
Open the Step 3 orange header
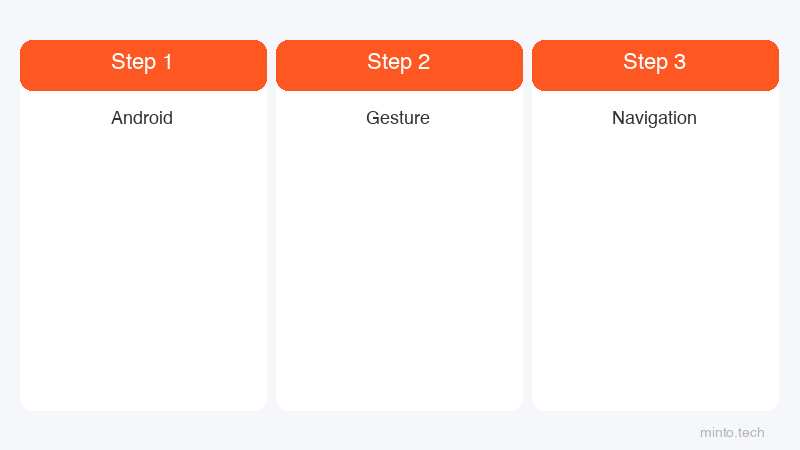click(x=655, y=65)
